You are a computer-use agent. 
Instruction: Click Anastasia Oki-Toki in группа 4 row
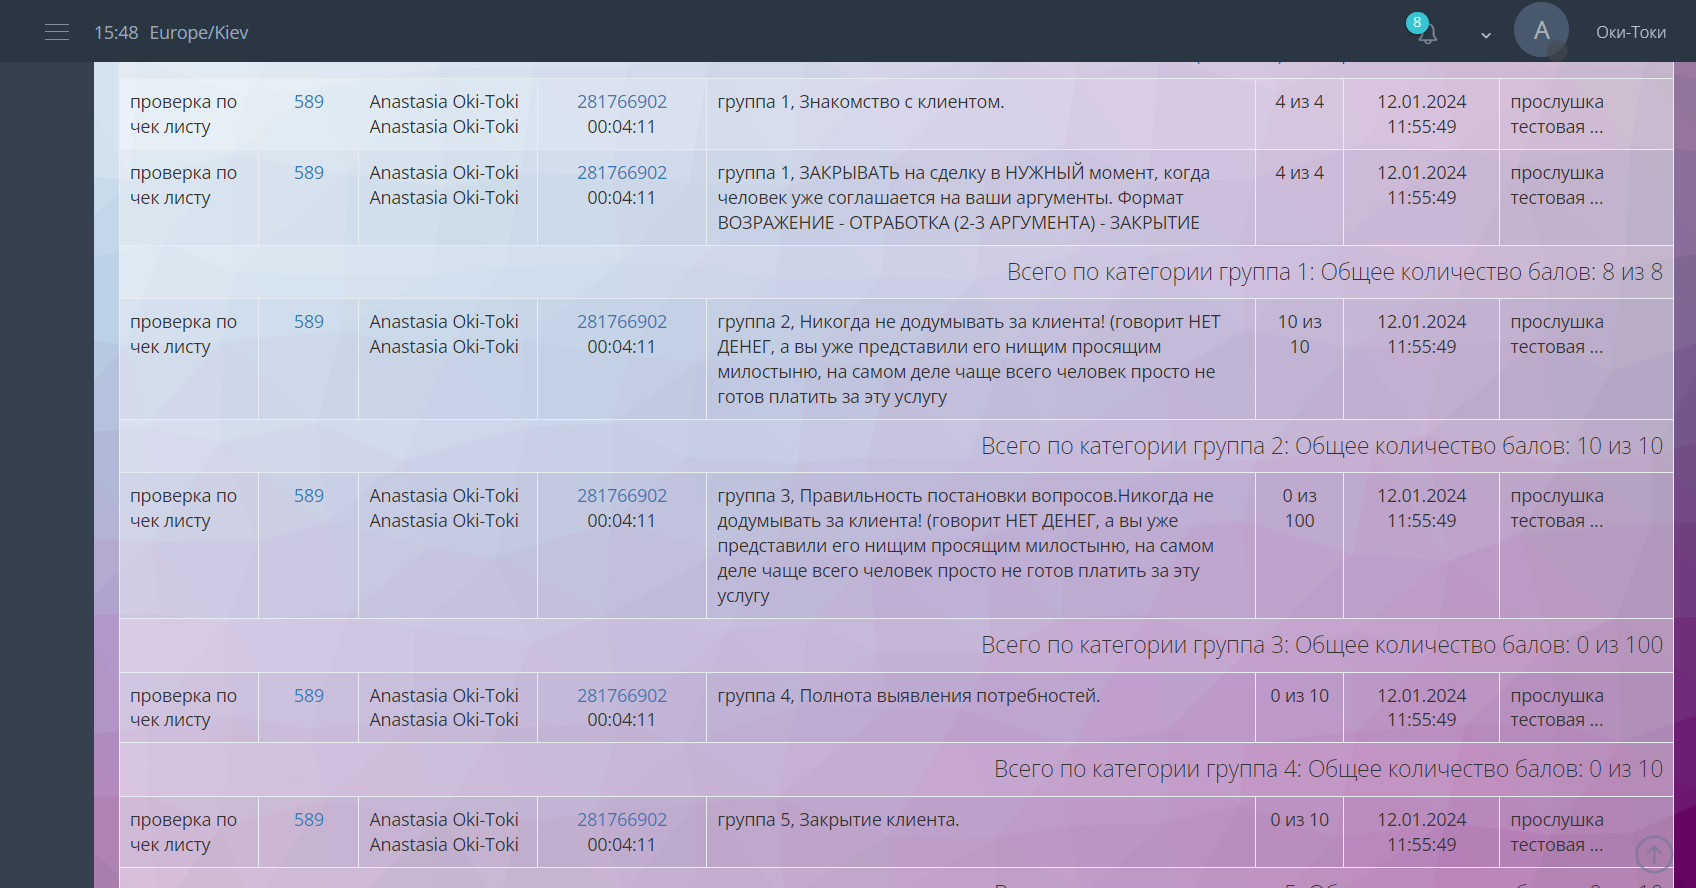coord(444,708)
